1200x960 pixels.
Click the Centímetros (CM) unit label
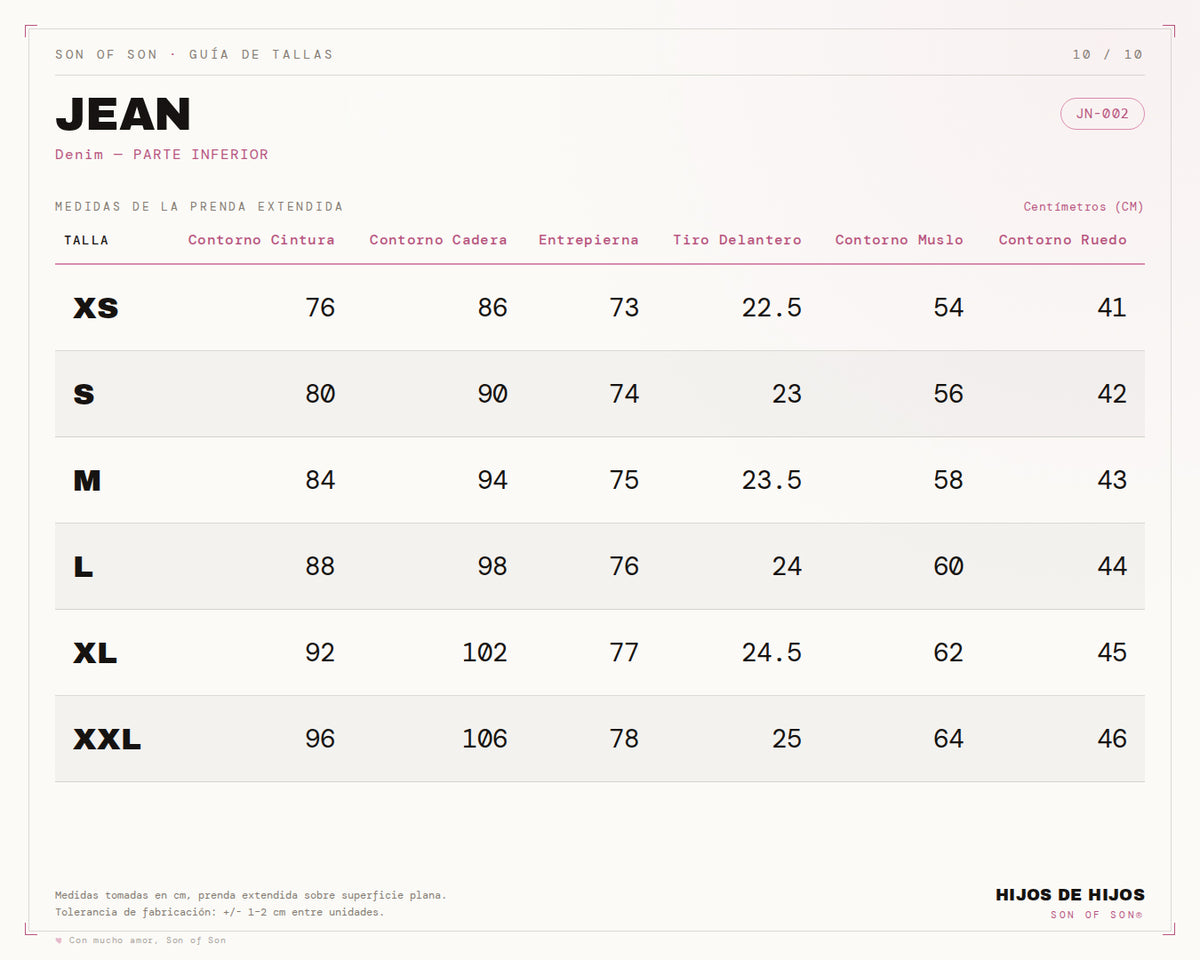(1083, 207)
